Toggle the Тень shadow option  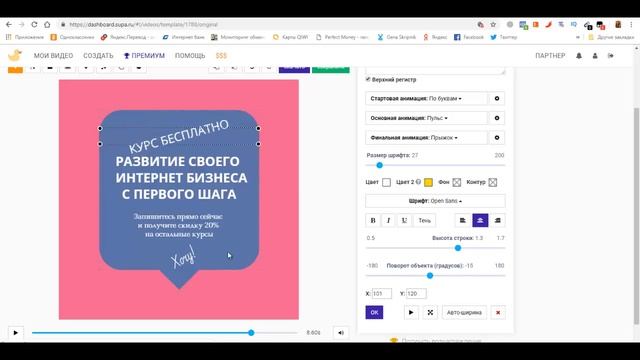424,220
